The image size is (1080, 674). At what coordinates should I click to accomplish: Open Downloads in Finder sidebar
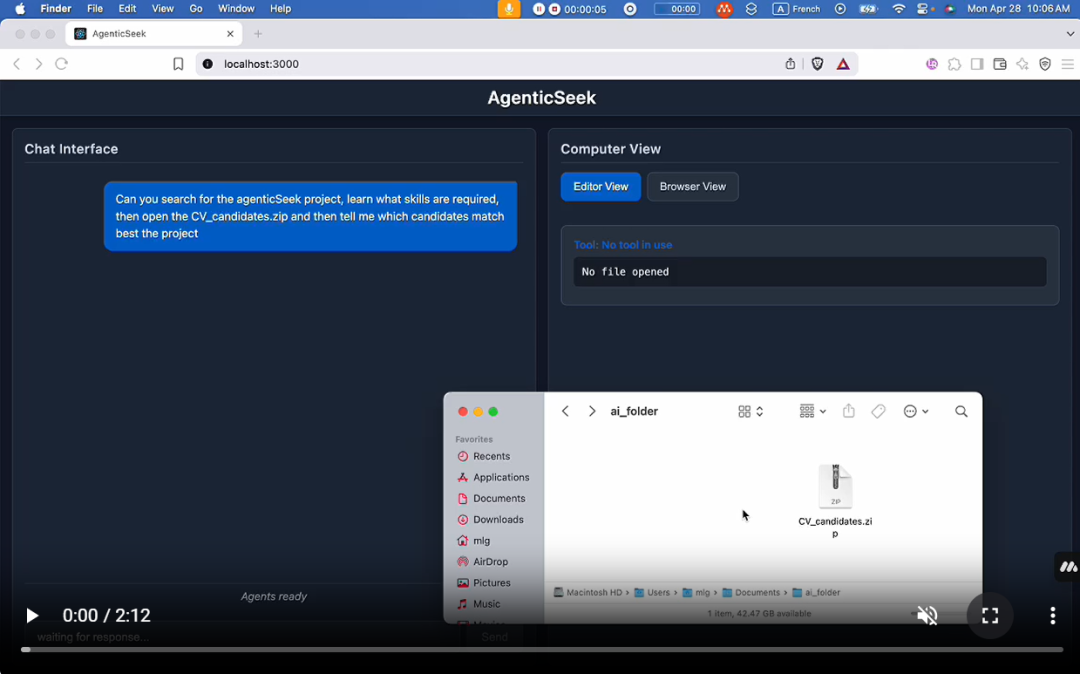click(498, 520)
